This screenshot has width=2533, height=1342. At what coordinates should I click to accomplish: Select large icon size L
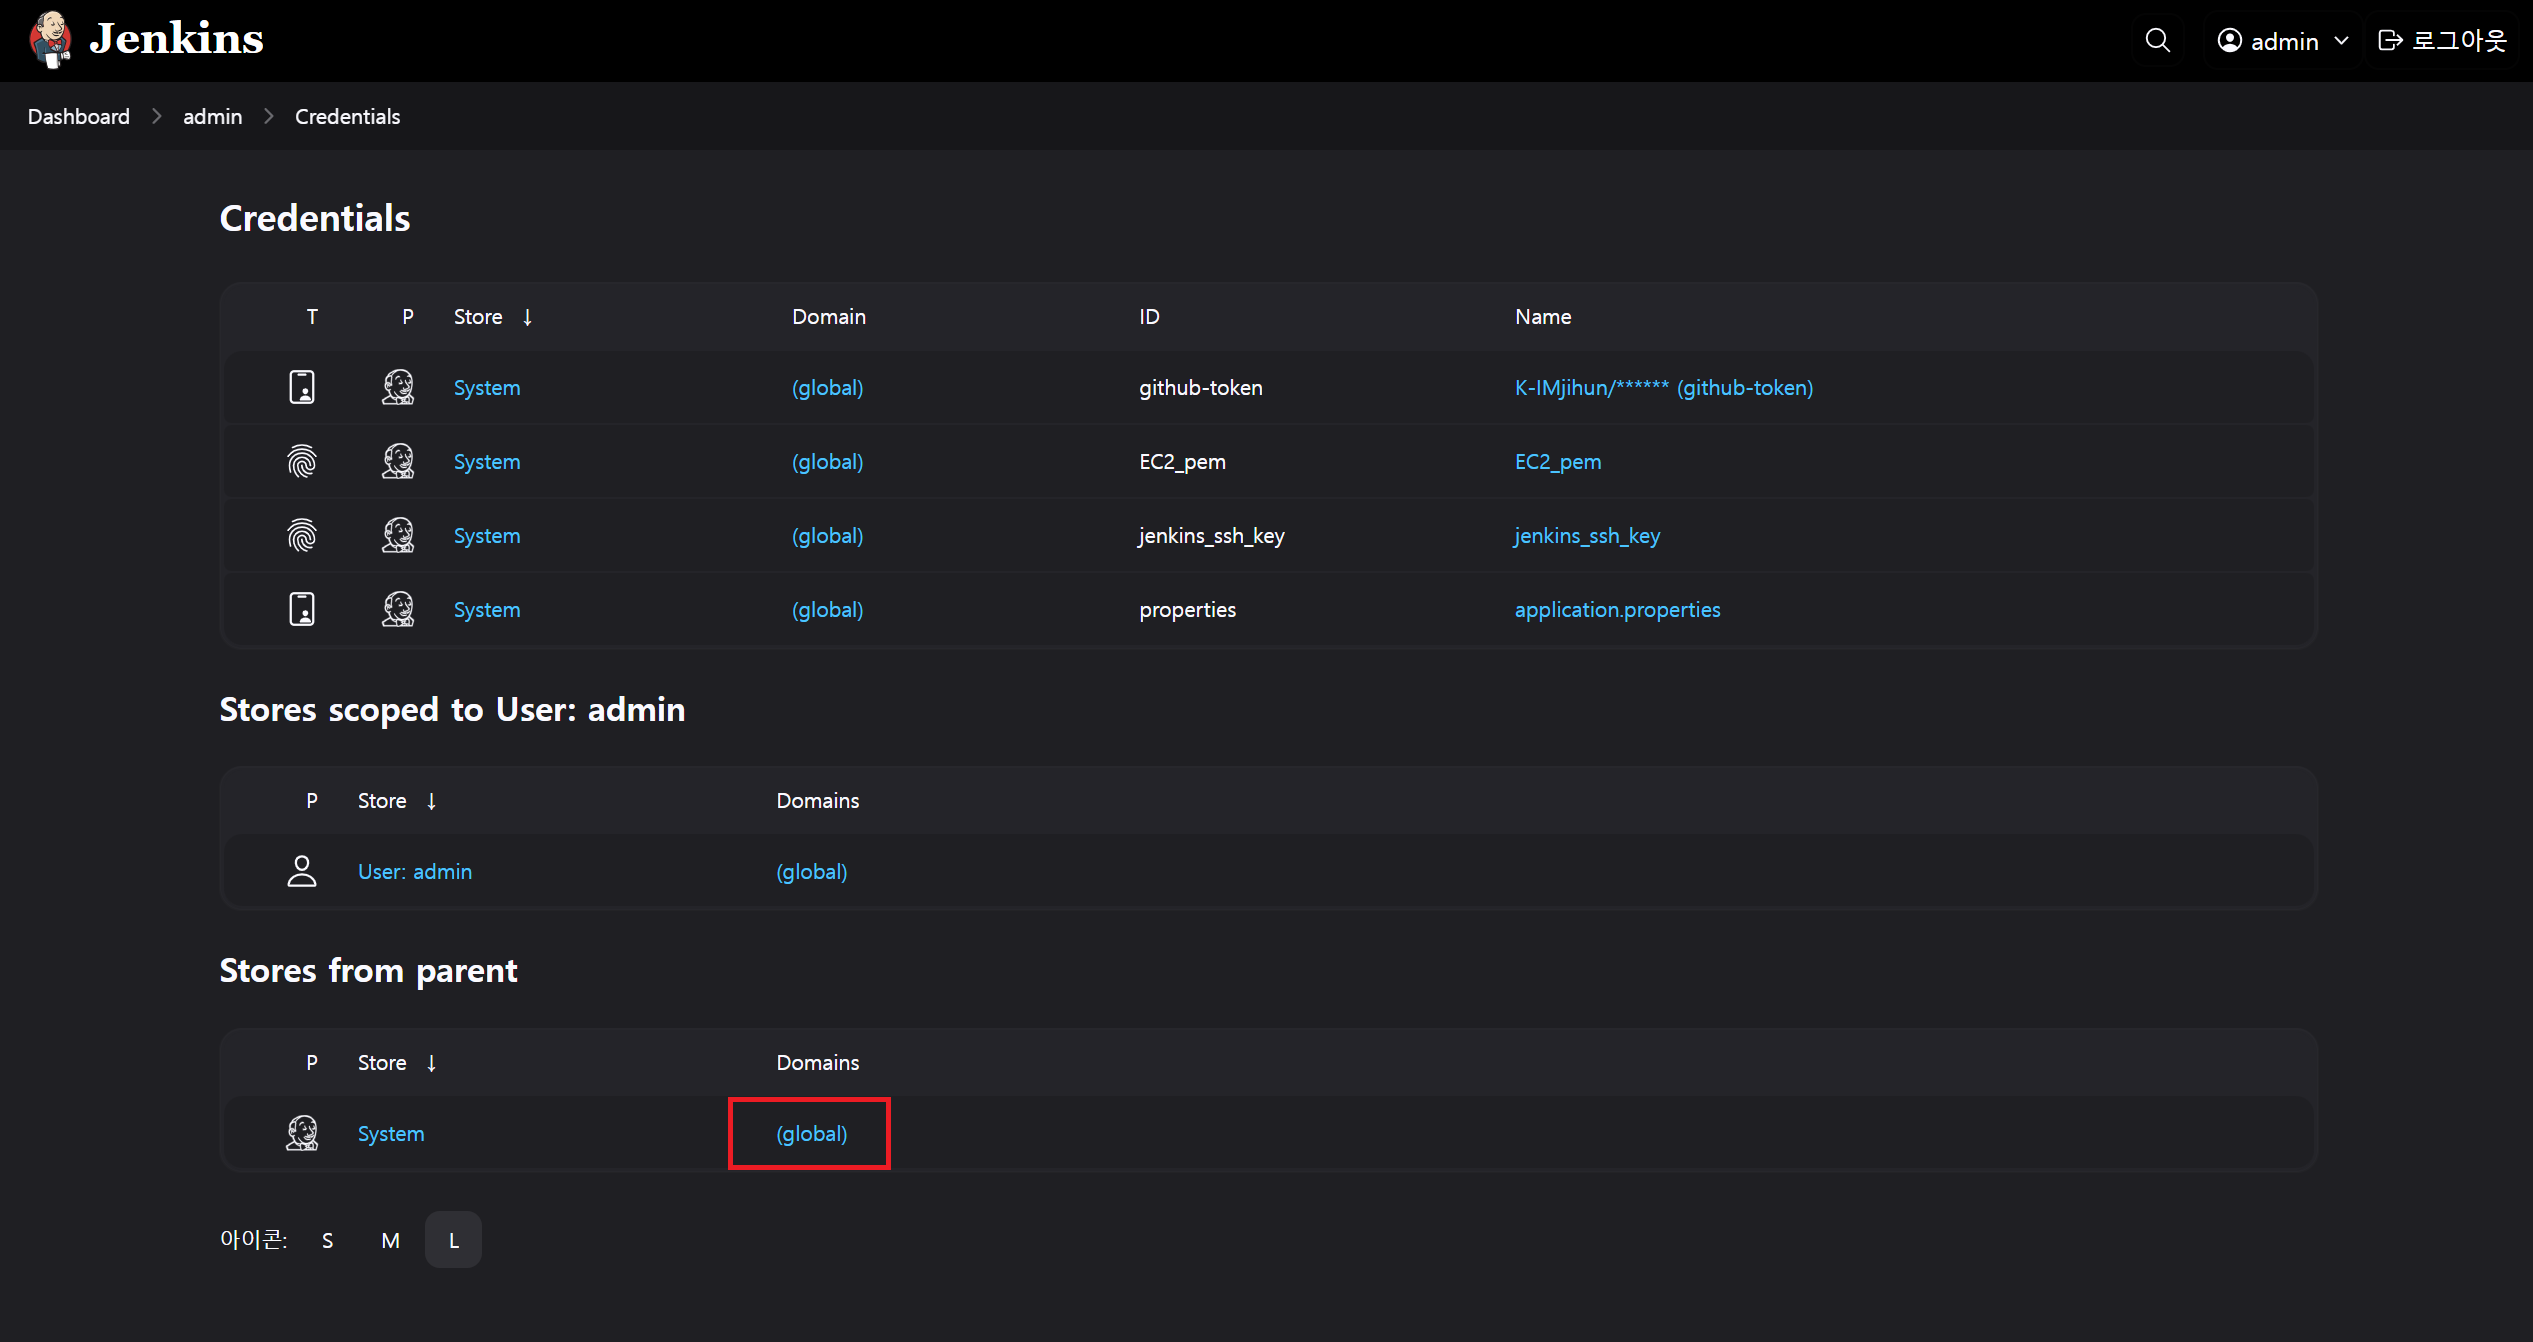pos(453,1240)
